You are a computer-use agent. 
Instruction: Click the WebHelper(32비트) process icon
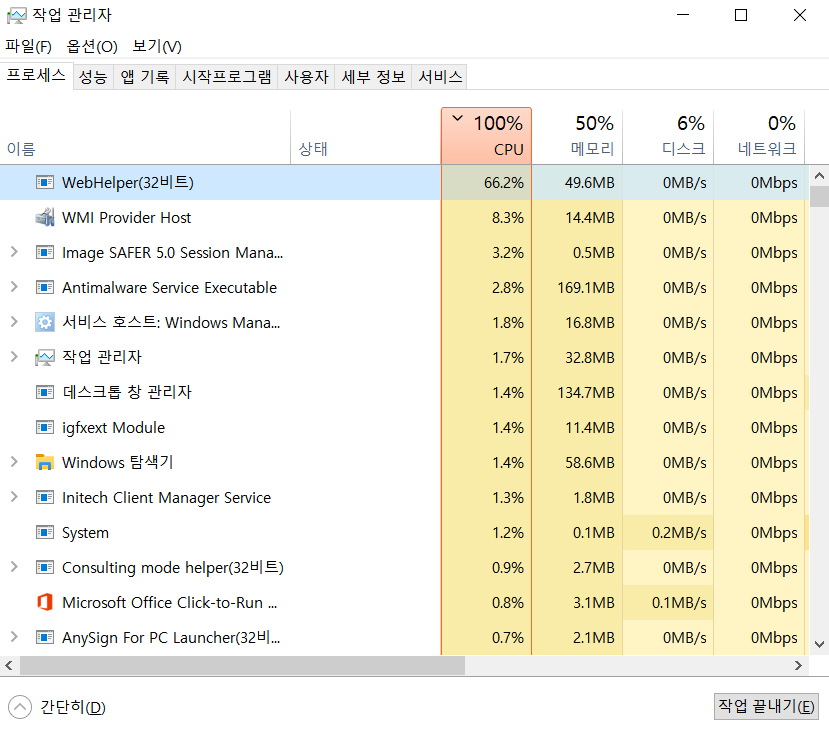click(x=45, y=182)
